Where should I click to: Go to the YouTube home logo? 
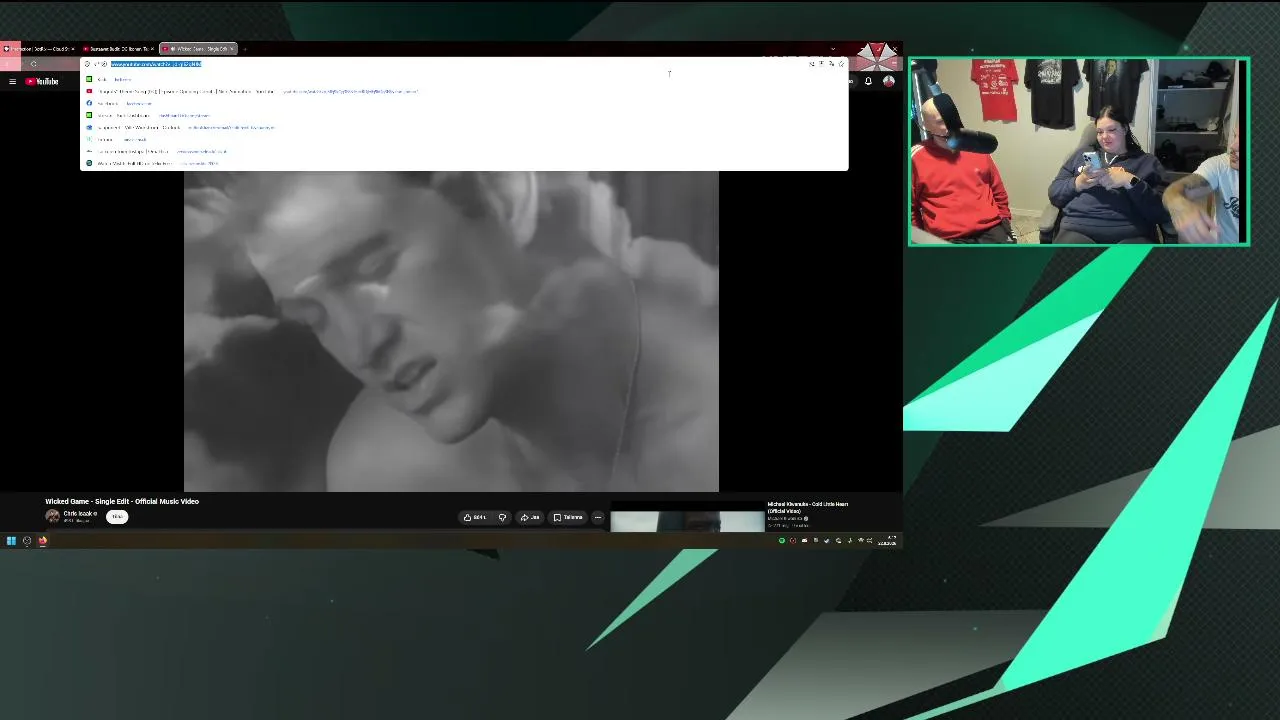click(42, 81)
